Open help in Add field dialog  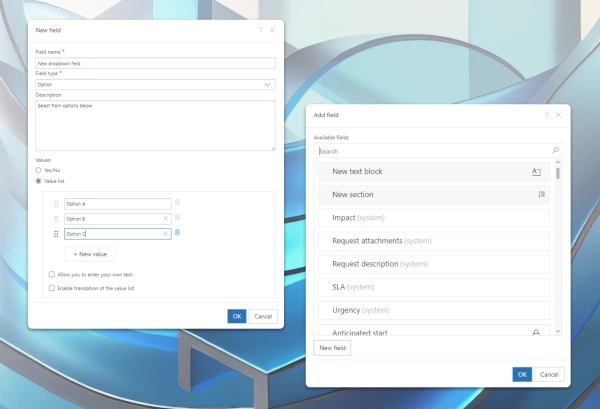[547, 115]
